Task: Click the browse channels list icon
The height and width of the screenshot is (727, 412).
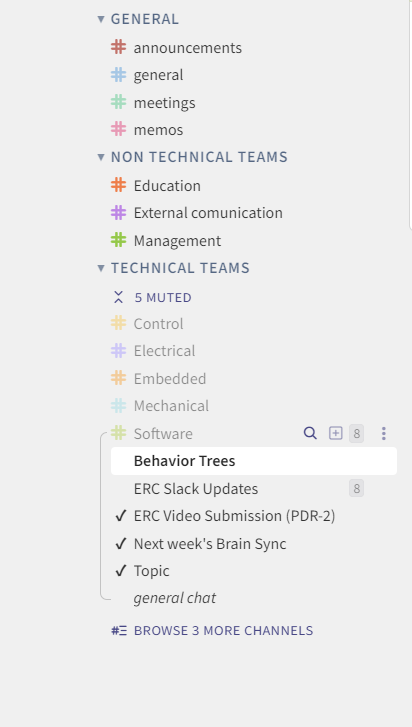Action: (x=119, y=631)
